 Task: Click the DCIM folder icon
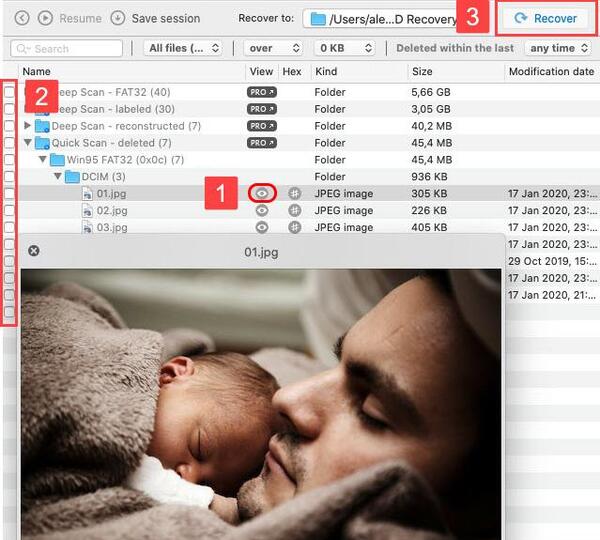pos(72,177)
